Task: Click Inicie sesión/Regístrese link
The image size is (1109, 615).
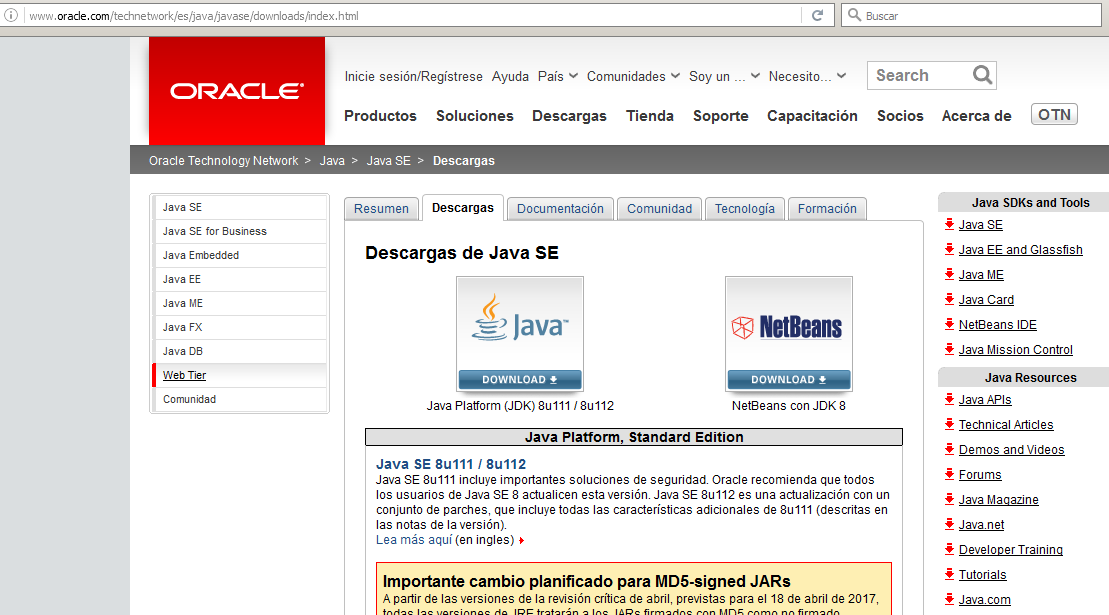Action: pos(413,76)
